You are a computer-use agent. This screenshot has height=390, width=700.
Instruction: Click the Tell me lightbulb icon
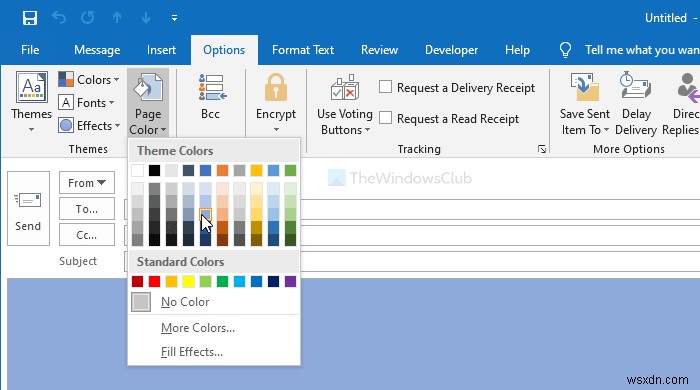click(565, 50)
